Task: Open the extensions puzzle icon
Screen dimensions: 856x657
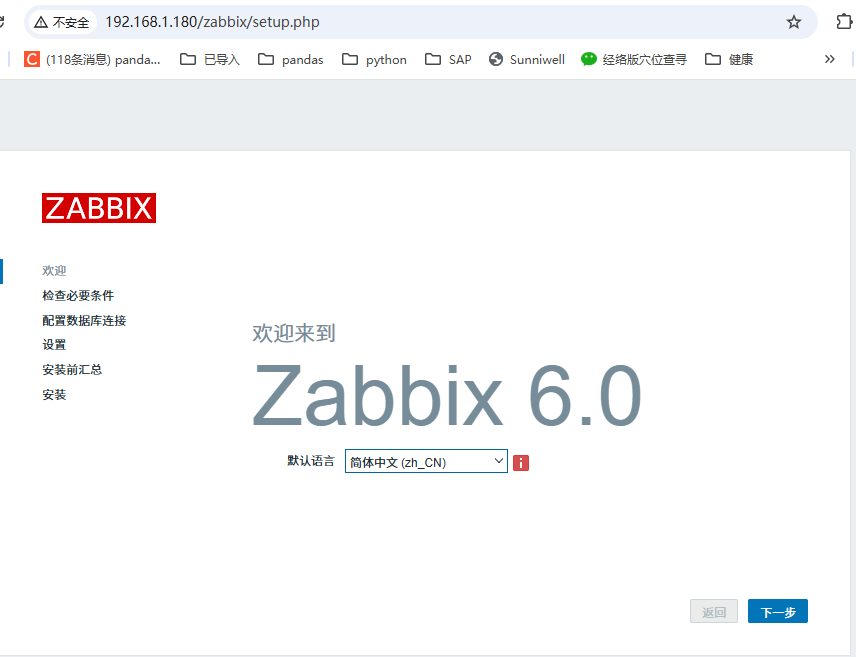Action: click(844, 22)
